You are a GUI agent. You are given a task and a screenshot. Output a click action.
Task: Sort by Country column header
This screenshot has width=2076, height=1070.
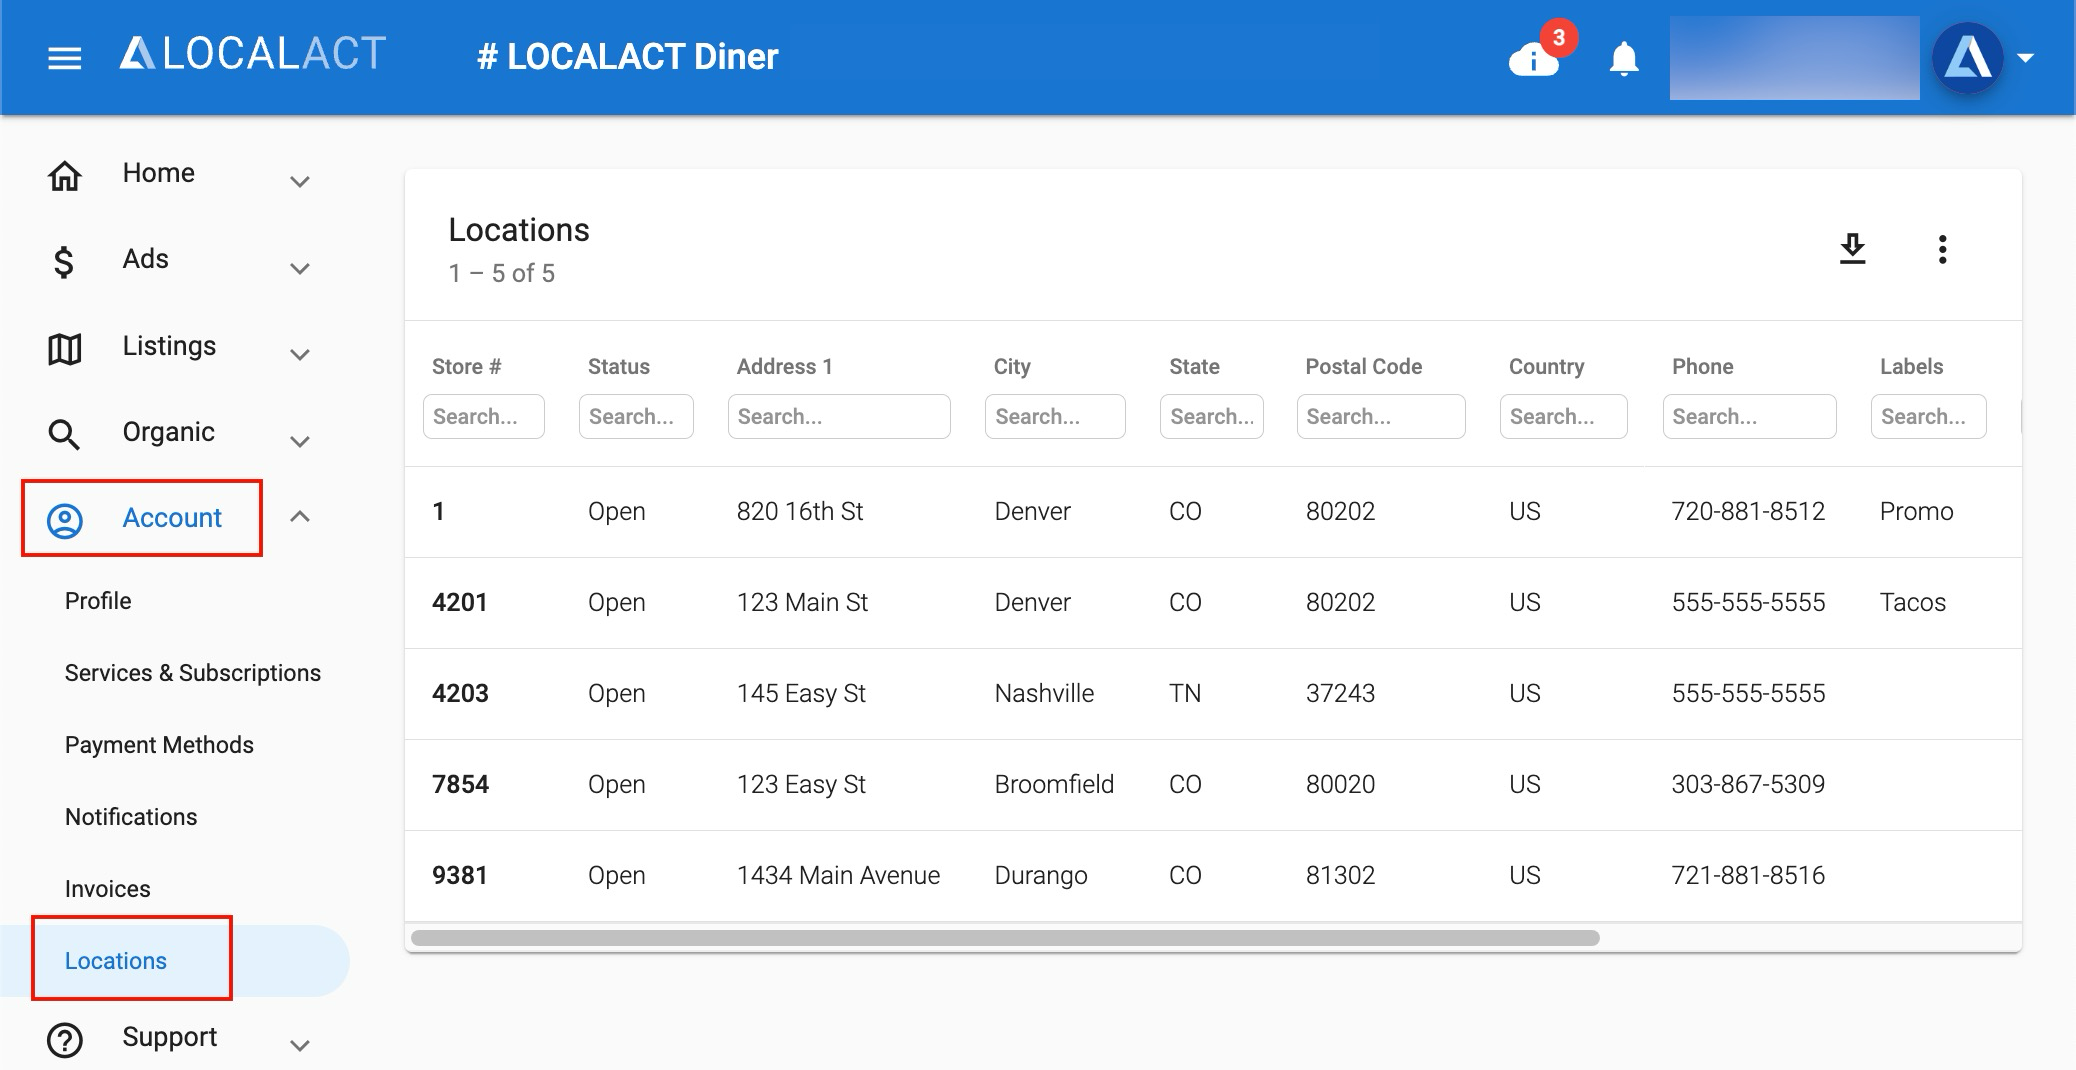pyautogui.click(x=1547, y=367)
